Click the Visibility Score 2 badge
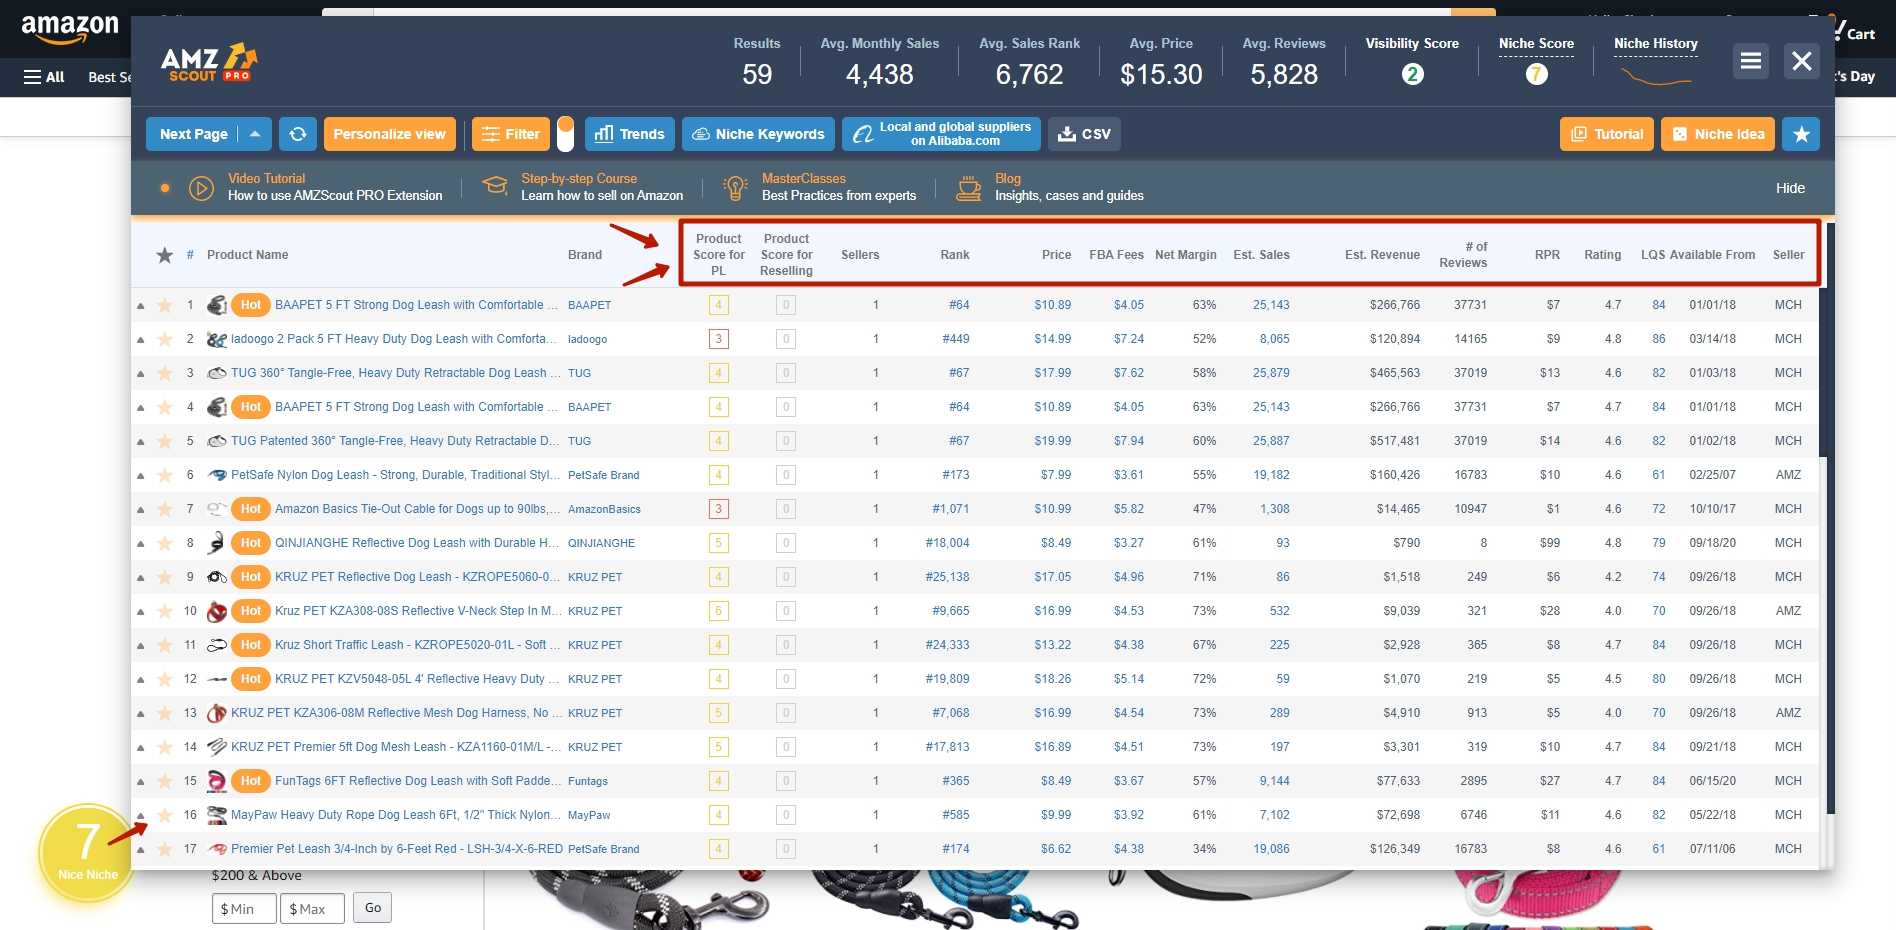1896x930 pixels. (1412, 74)
